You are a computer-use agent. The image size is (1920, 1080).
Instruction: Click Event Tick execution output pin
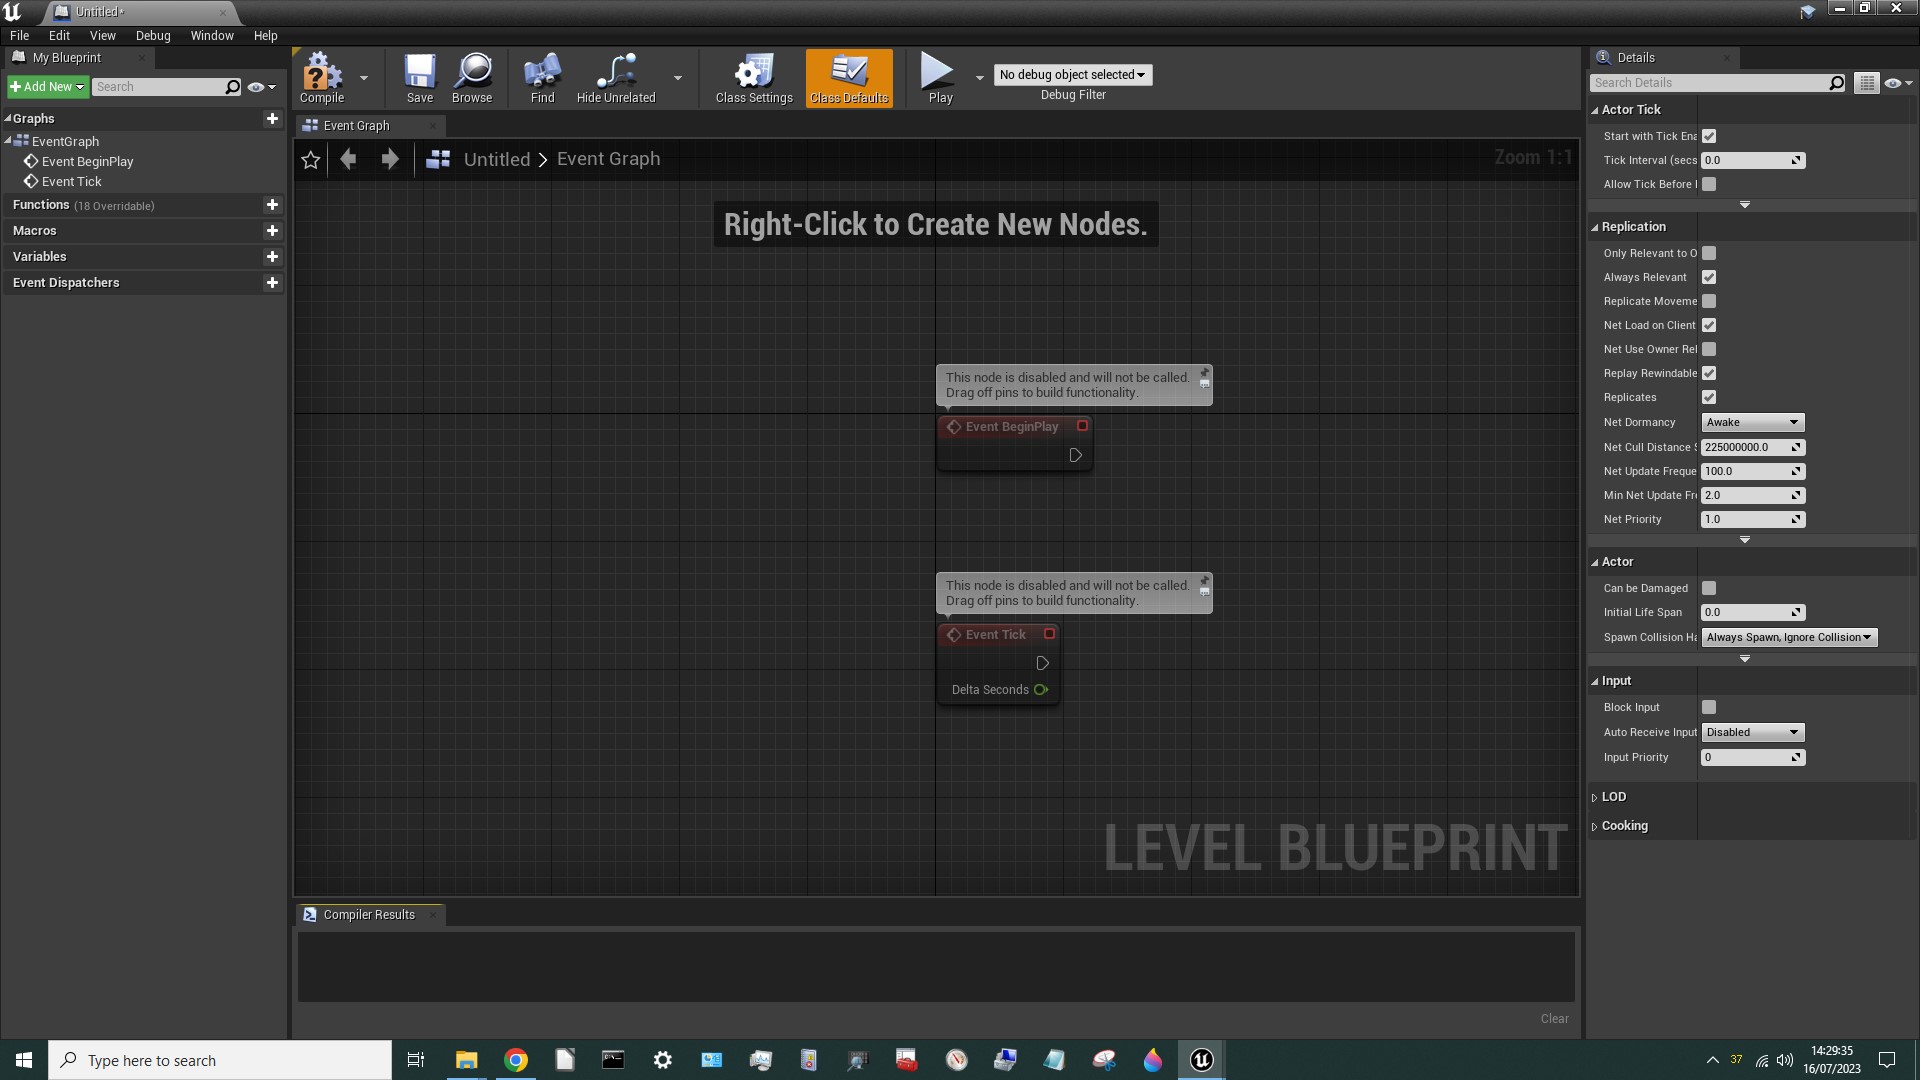(x=1042, y=663)
